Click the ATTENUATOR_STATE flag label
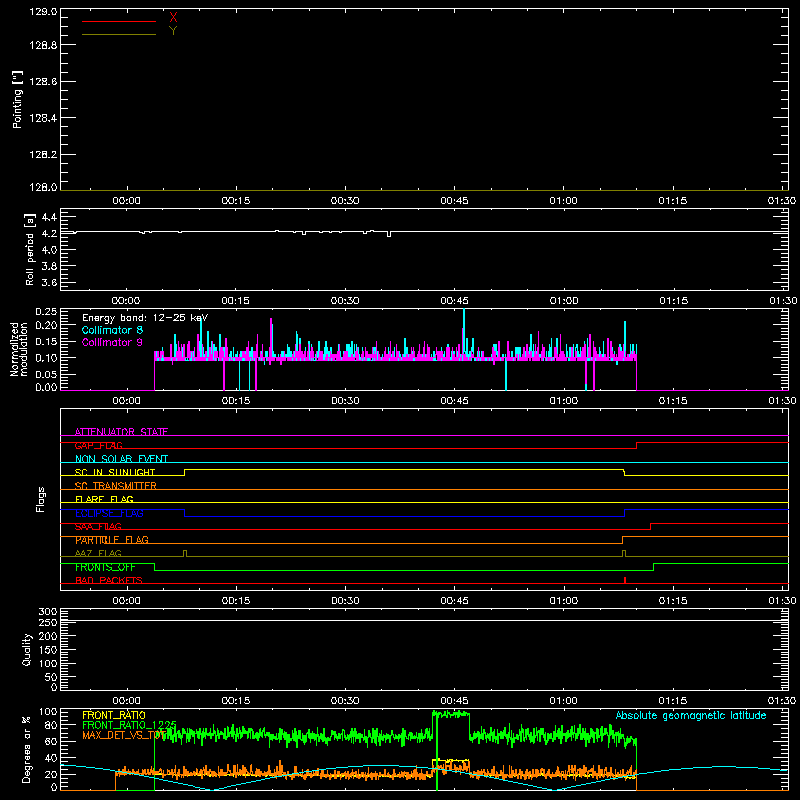The width and height of the screenshot is (800, 800). click(121, 432)
